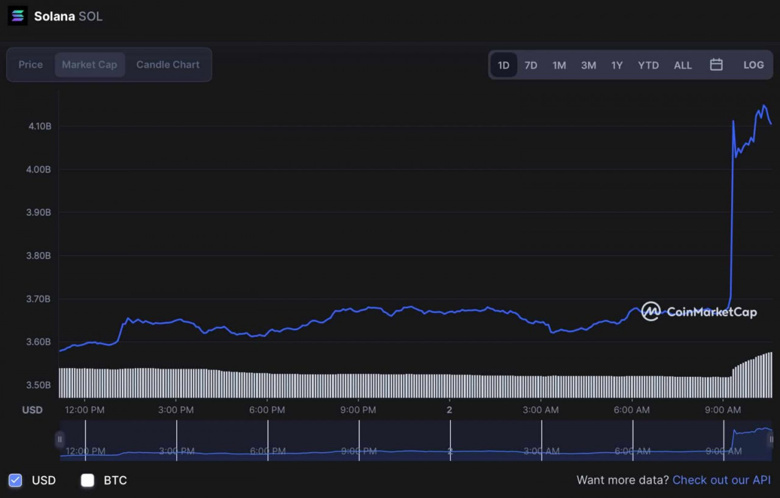
Task: Open the Check out our API link
Action: coord(721,481)
